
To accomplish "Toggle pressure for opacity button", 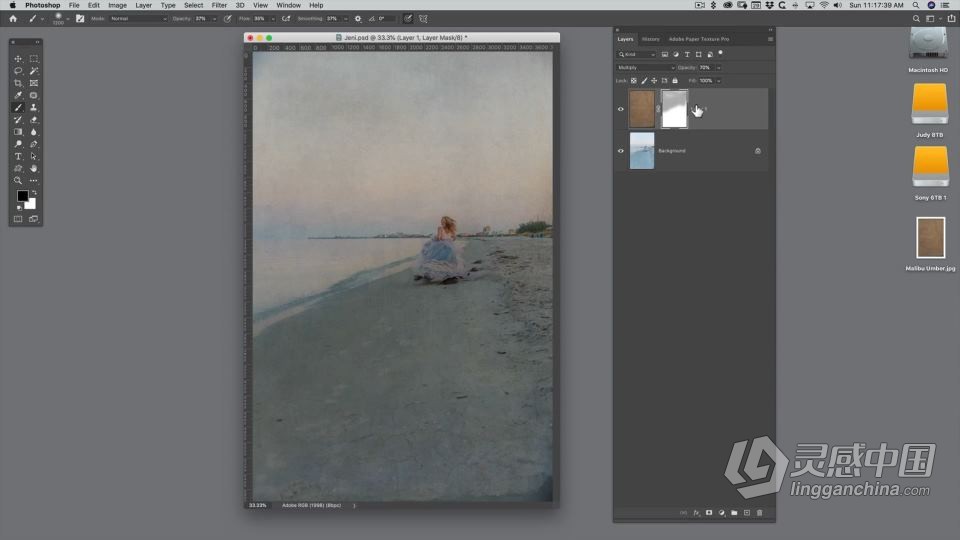I will pyautogui.click(x=228, y=18).
